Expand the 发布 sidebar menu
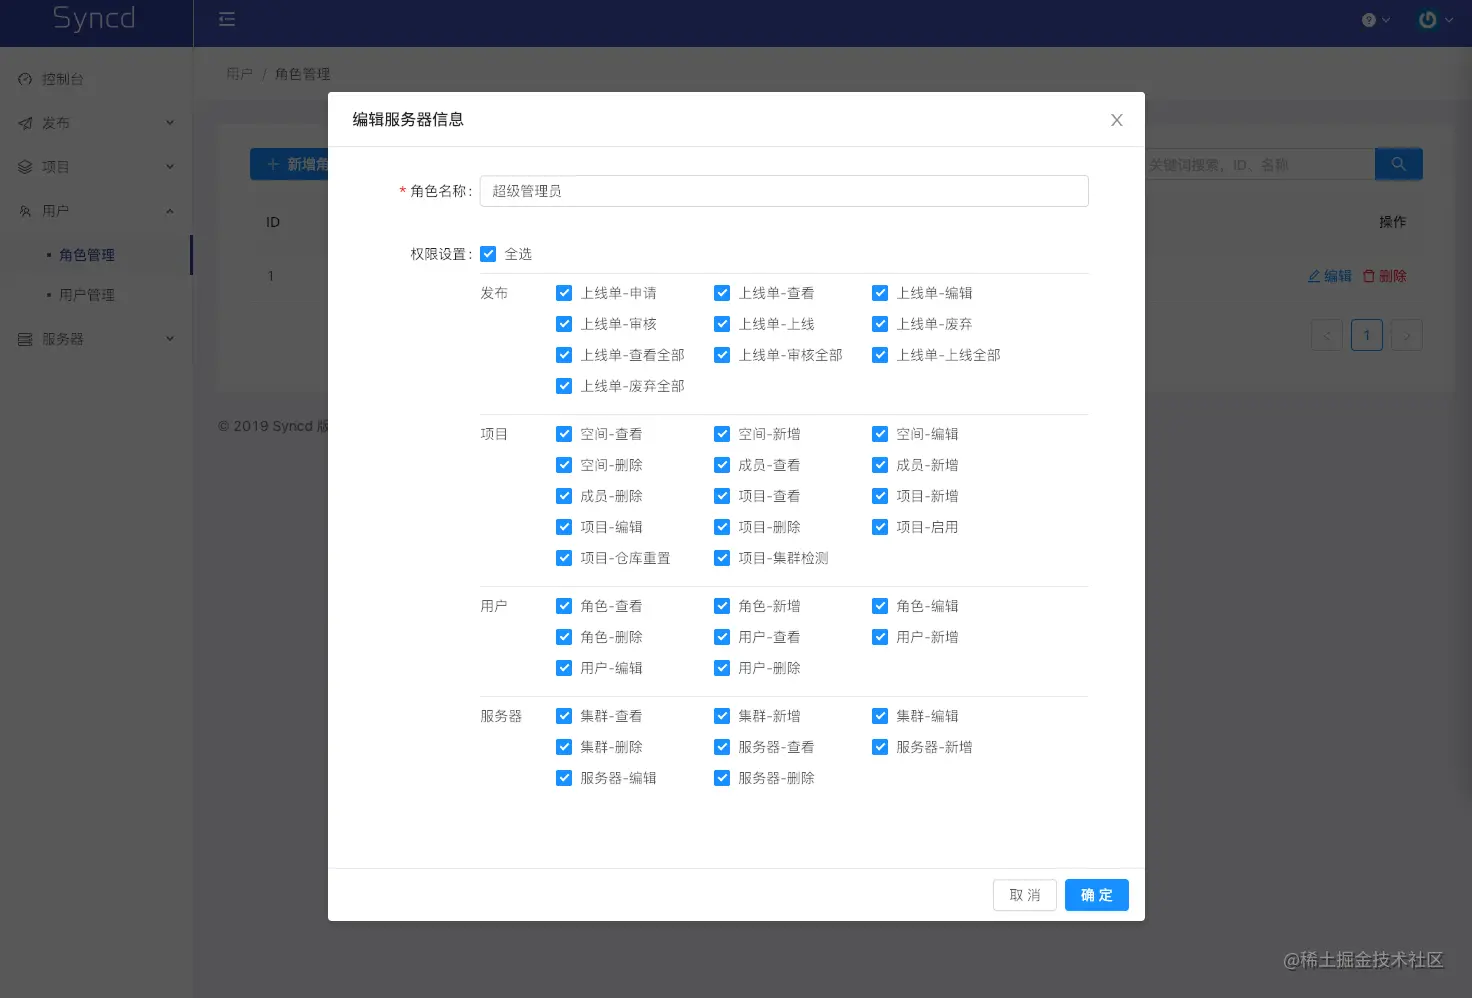Viewport: 1472px width, 998px height. tap(96, 123)
